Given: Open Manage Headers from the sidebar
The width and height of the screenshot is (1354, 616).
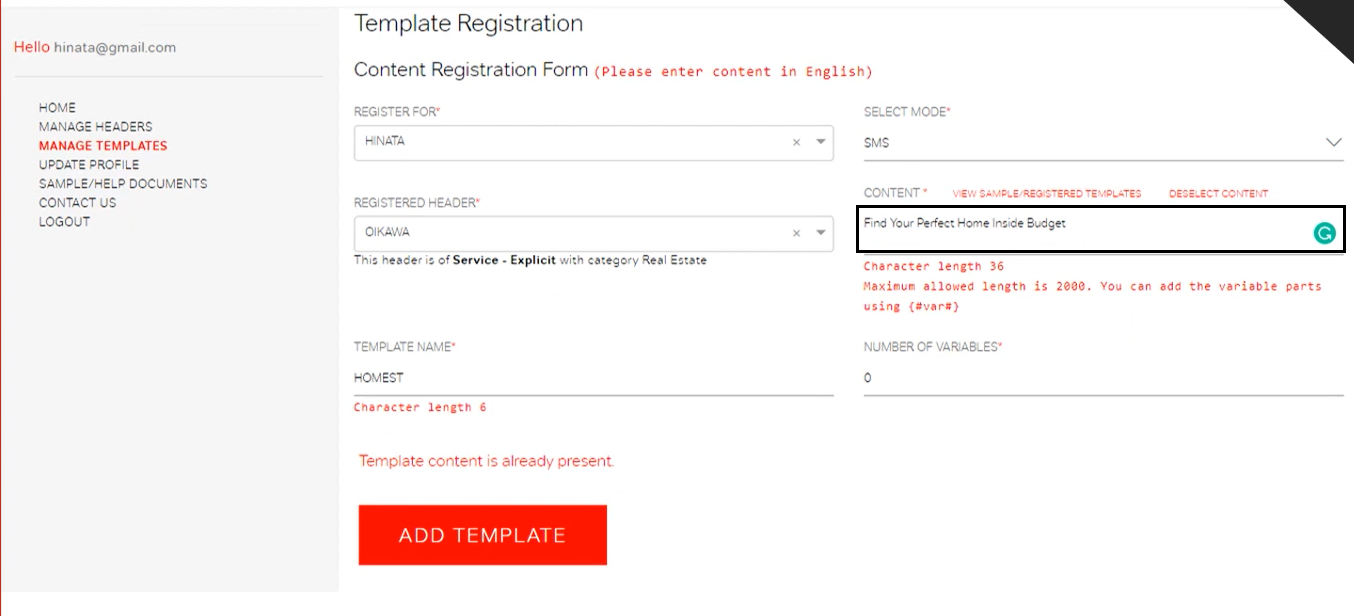Looking at the screenshot, I should [x=96, y=127].
